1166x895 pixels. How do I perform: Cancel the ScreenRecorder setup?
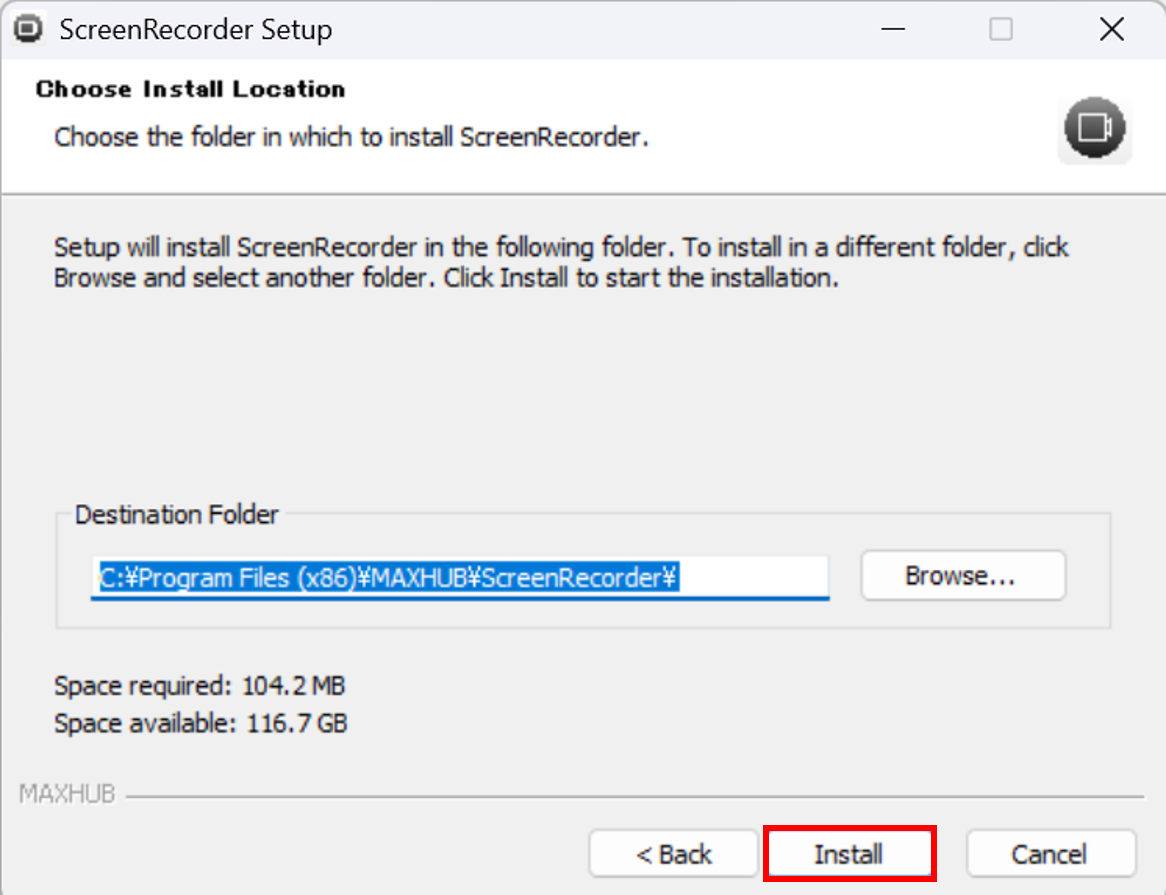(1051, 854)
